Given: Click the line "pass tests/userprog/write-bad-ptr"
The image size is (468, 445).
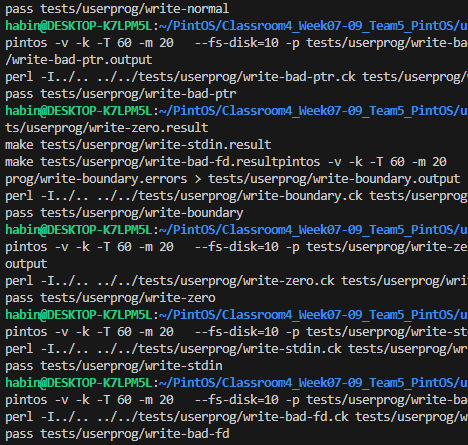Looking at the screenshot, I should point(121,94).
